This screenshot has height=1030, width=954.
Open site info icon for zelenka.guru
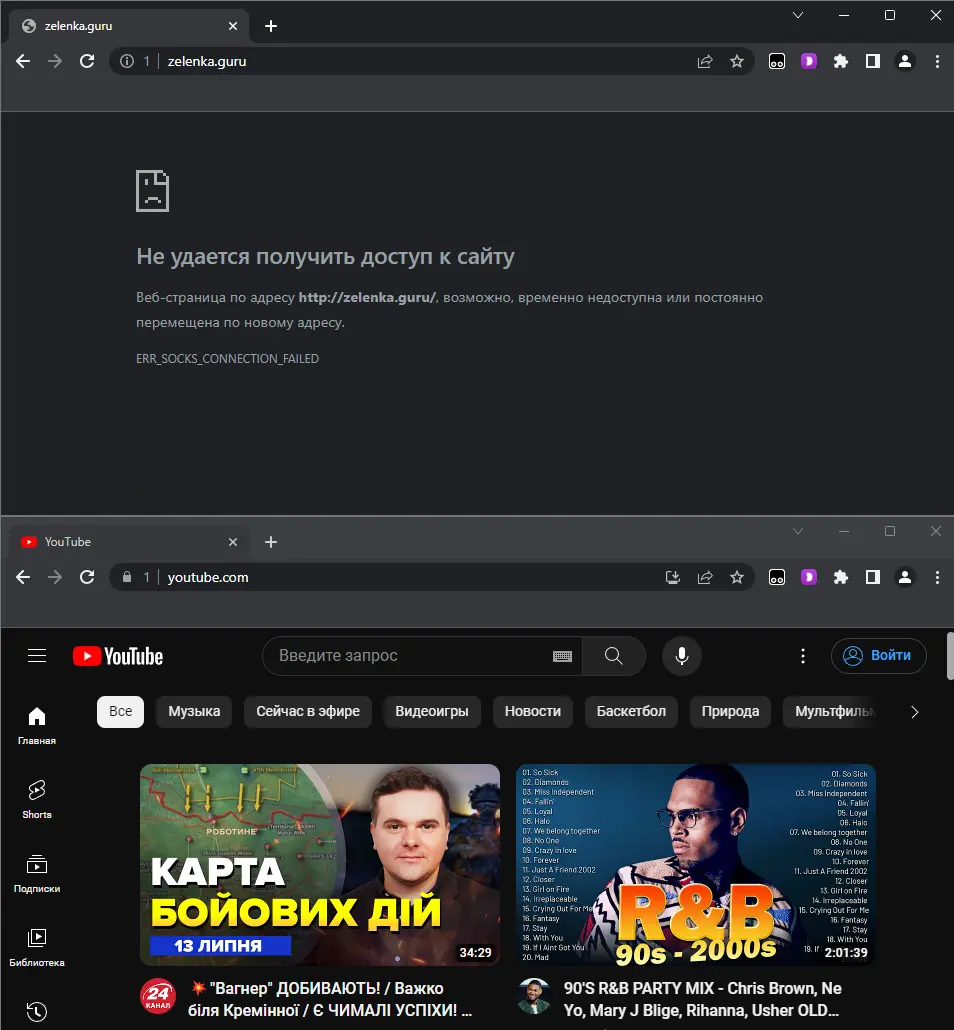pos(127,61)
